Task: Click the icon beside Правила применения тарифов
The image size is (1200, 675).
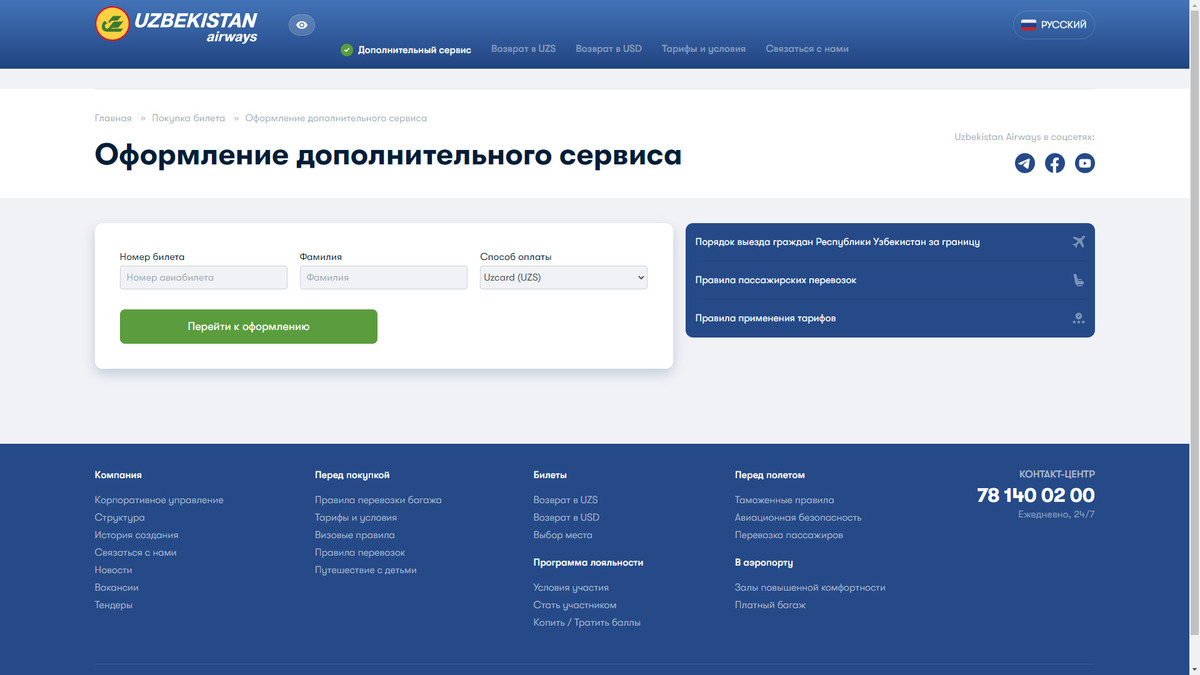Action: pyautogui.click(x=1078, y=318)
